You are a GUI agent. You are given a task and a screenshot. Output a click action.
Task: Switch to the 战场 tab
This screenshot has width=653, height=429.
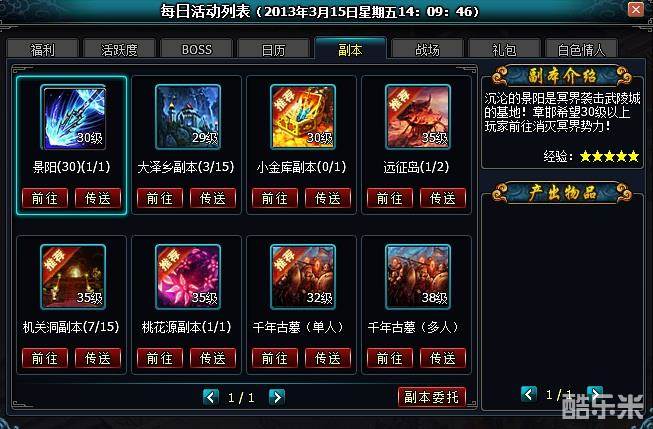point(427,49)
